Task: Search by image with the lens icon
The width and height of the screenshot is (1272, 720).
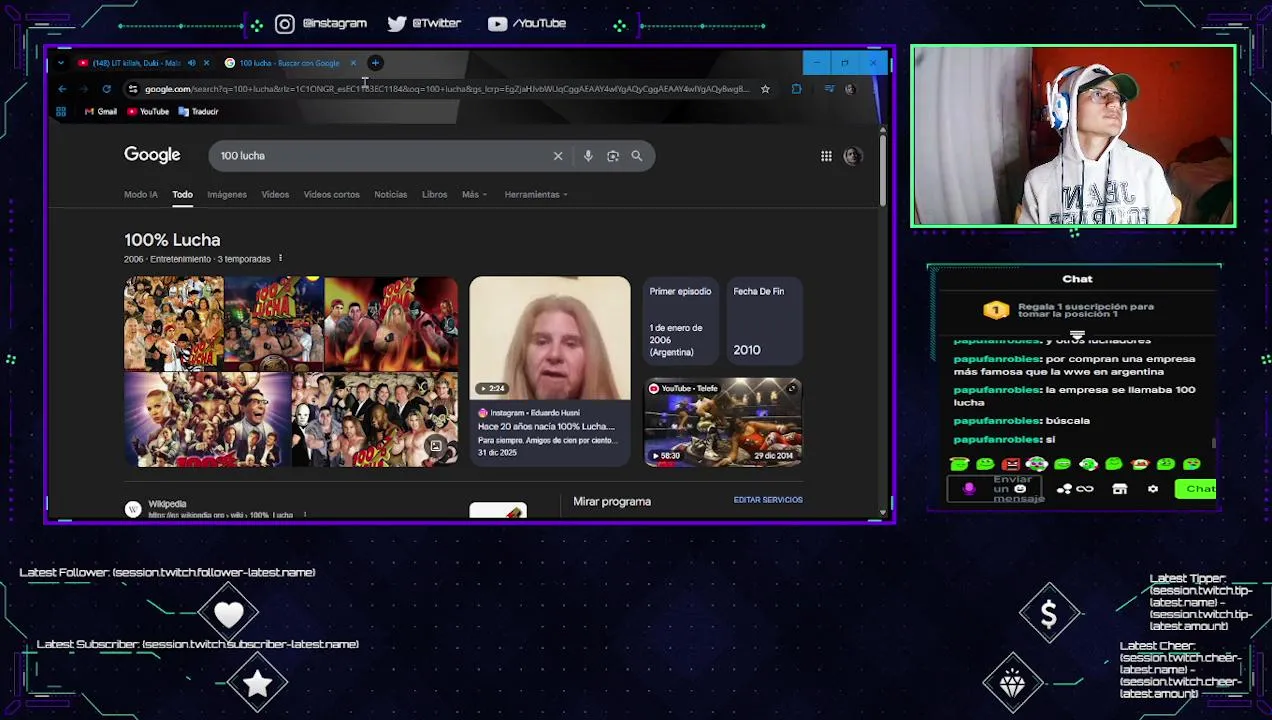Action: tap(613, 156)
